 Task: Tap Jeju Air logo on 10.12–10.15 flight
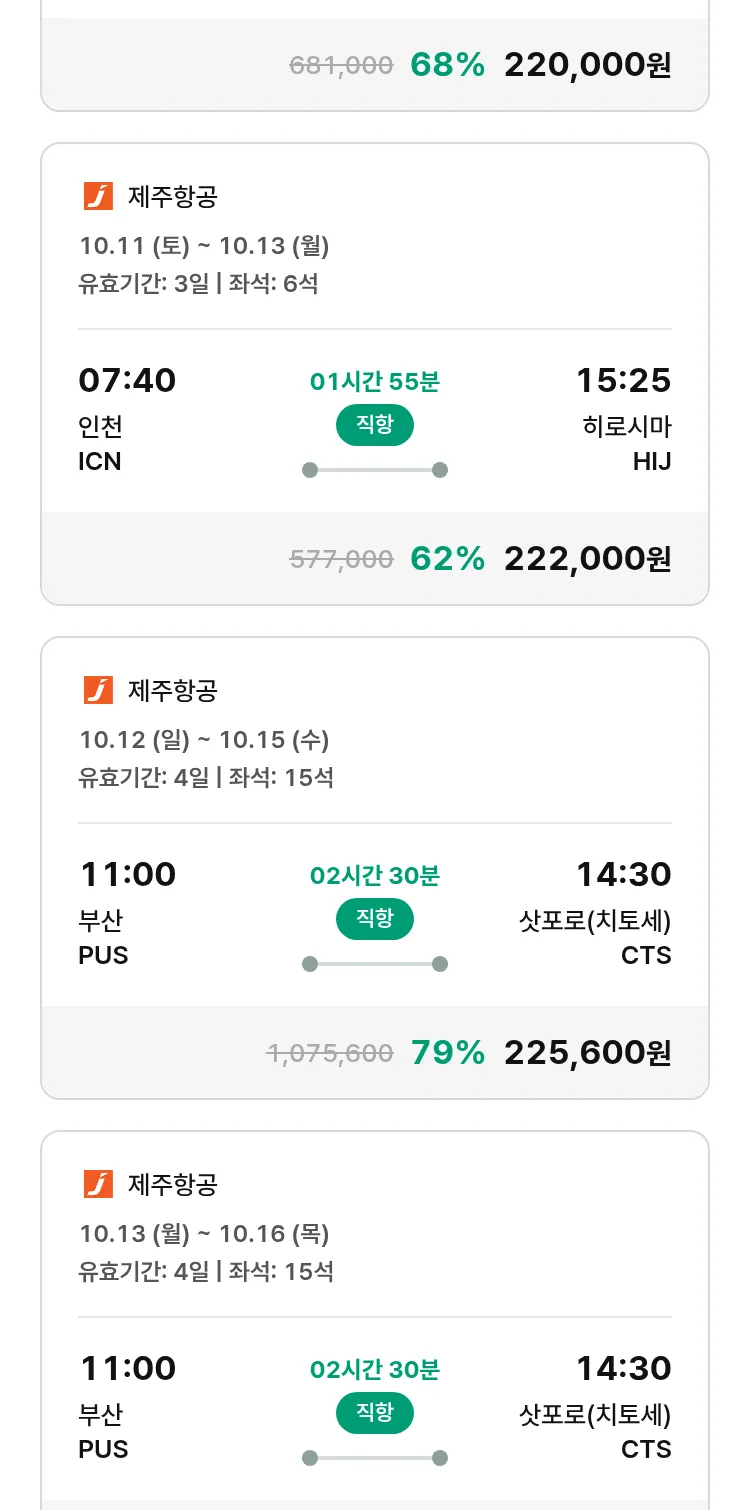pyautogui.click(x=98, y=690)
